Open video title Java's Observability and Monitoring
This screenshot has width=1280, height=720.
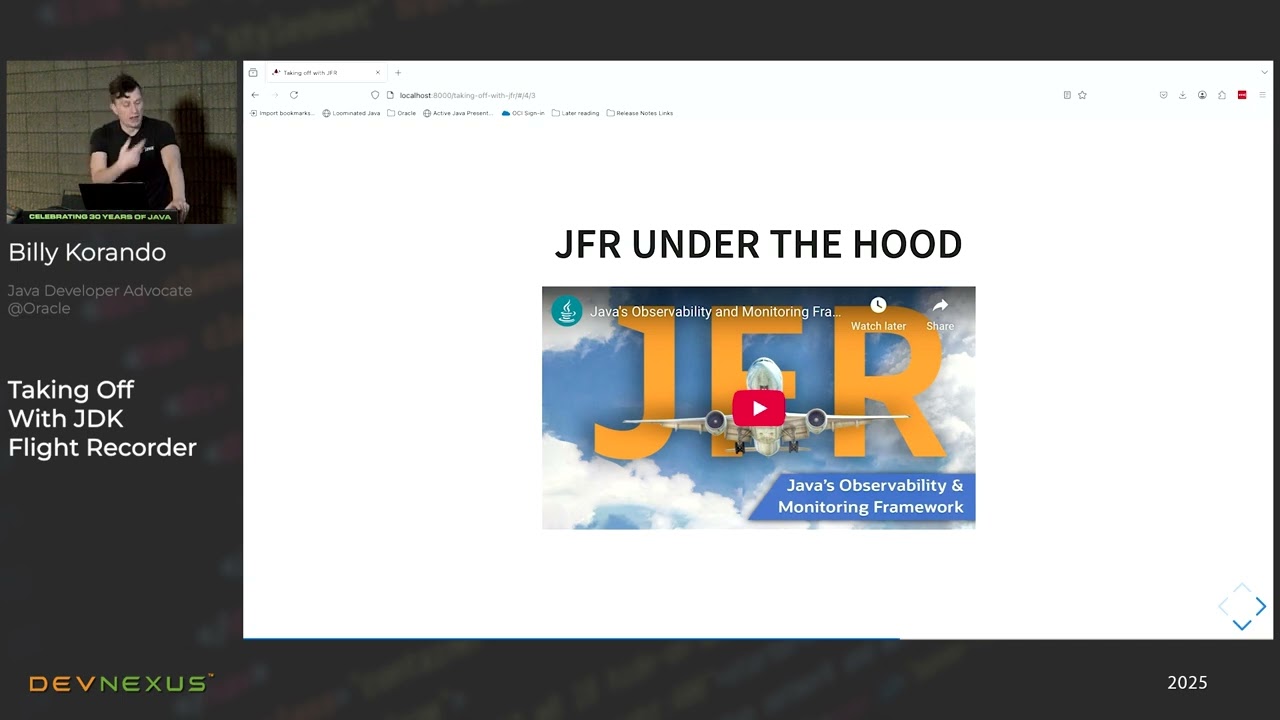point(715,312)
